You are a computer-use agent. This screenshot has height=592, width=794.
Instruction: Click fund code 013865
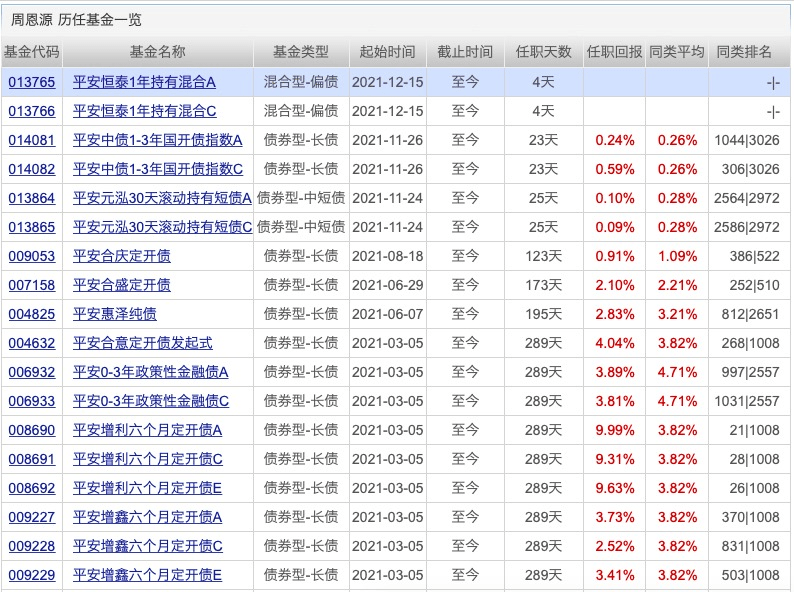click(x=32, y=227)
